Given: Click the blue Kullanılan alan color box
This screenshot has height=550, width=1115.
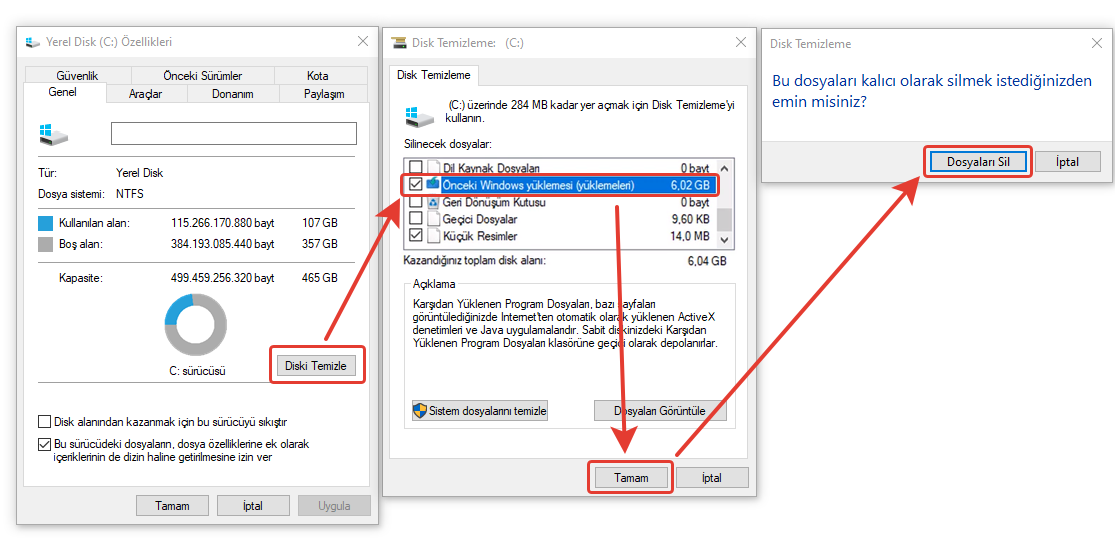Looking at the screenshot, I should click(x=45, y=222).
